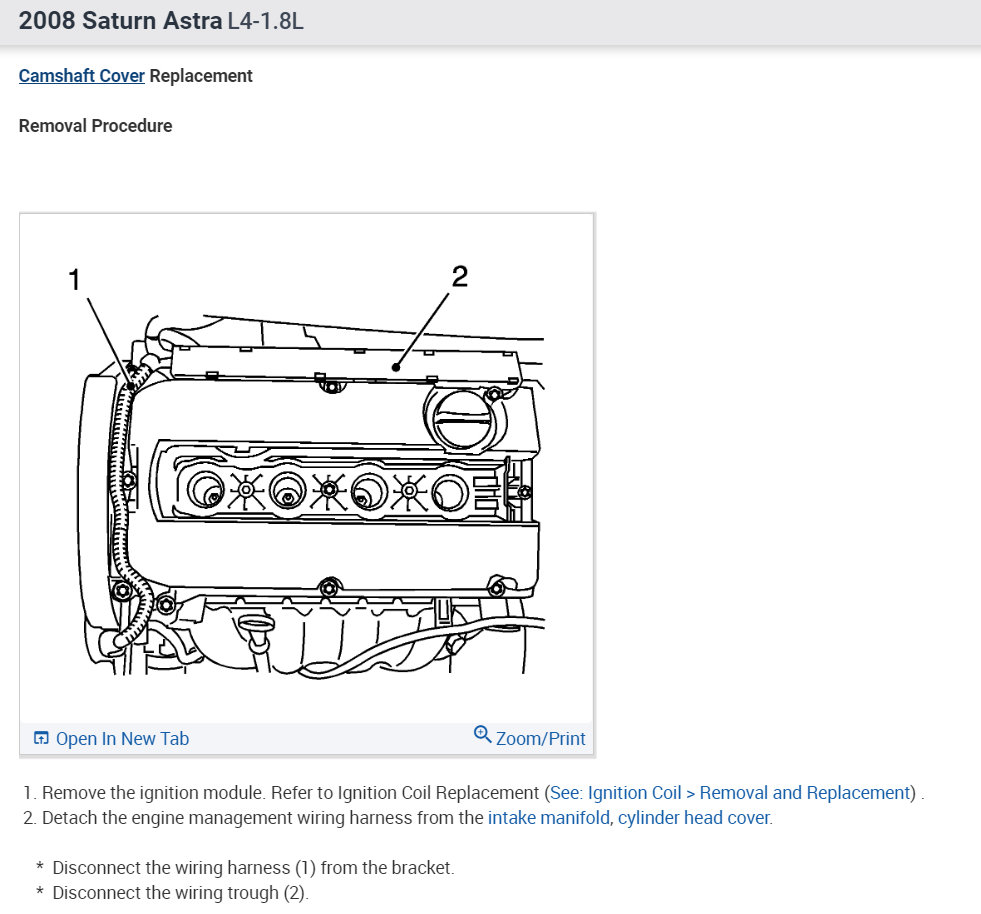Follow the Ignition Coil Removal and Replacement link
The height and width of the screenshot is (914, 981).
pos(729,792)
